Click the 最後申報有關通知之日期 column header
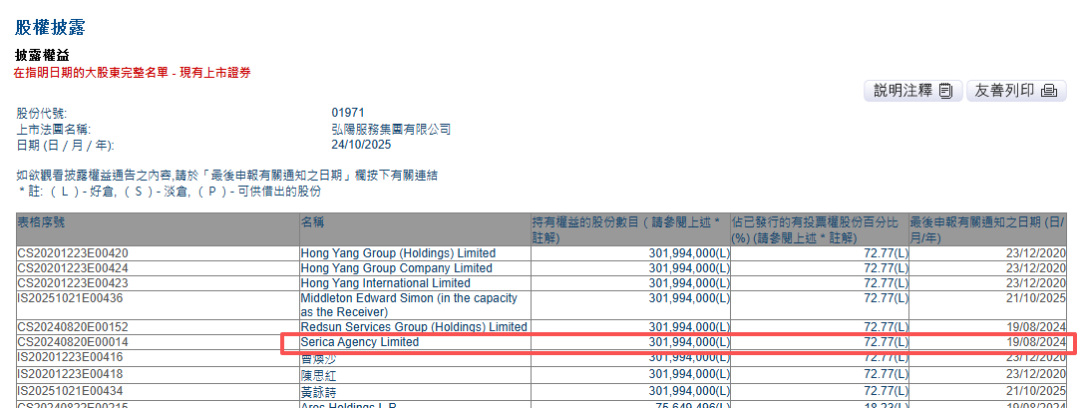The image size is (1080, 408). click(x=988, y=230)
